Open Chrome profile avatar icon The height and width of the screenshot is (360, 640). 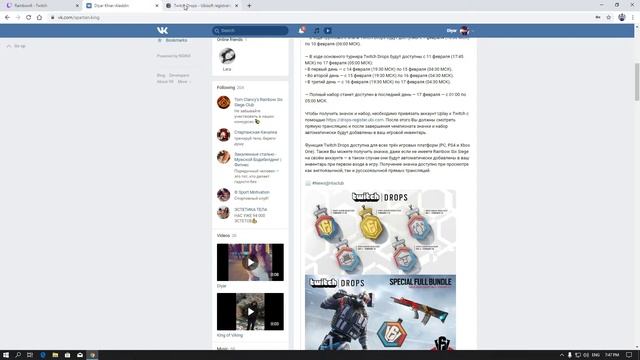pyautogui.click(x=622, y=17)
